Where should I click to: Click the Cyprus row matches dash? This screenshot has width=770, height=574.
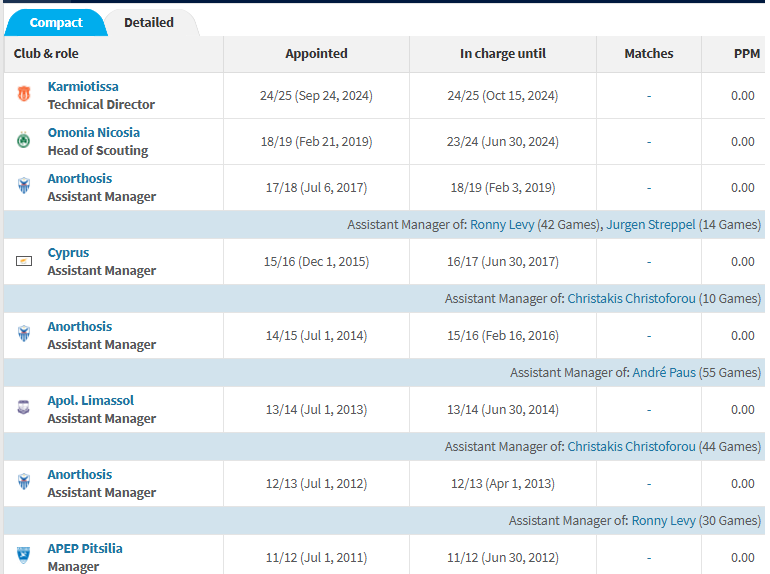tap(649, 262)
